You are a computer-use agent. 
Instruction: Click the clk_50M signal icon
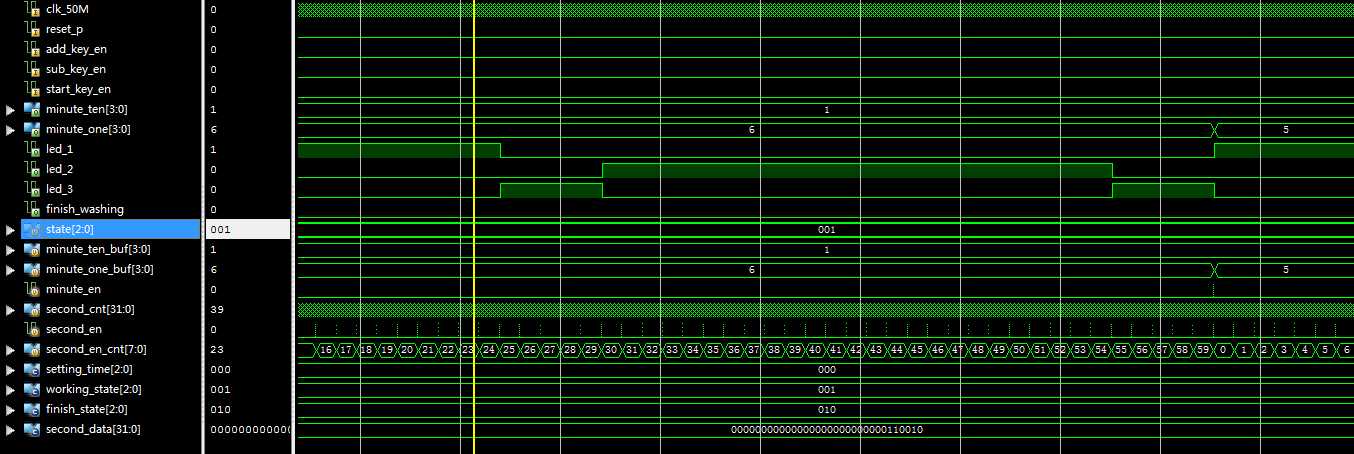(x=31, y=9)
